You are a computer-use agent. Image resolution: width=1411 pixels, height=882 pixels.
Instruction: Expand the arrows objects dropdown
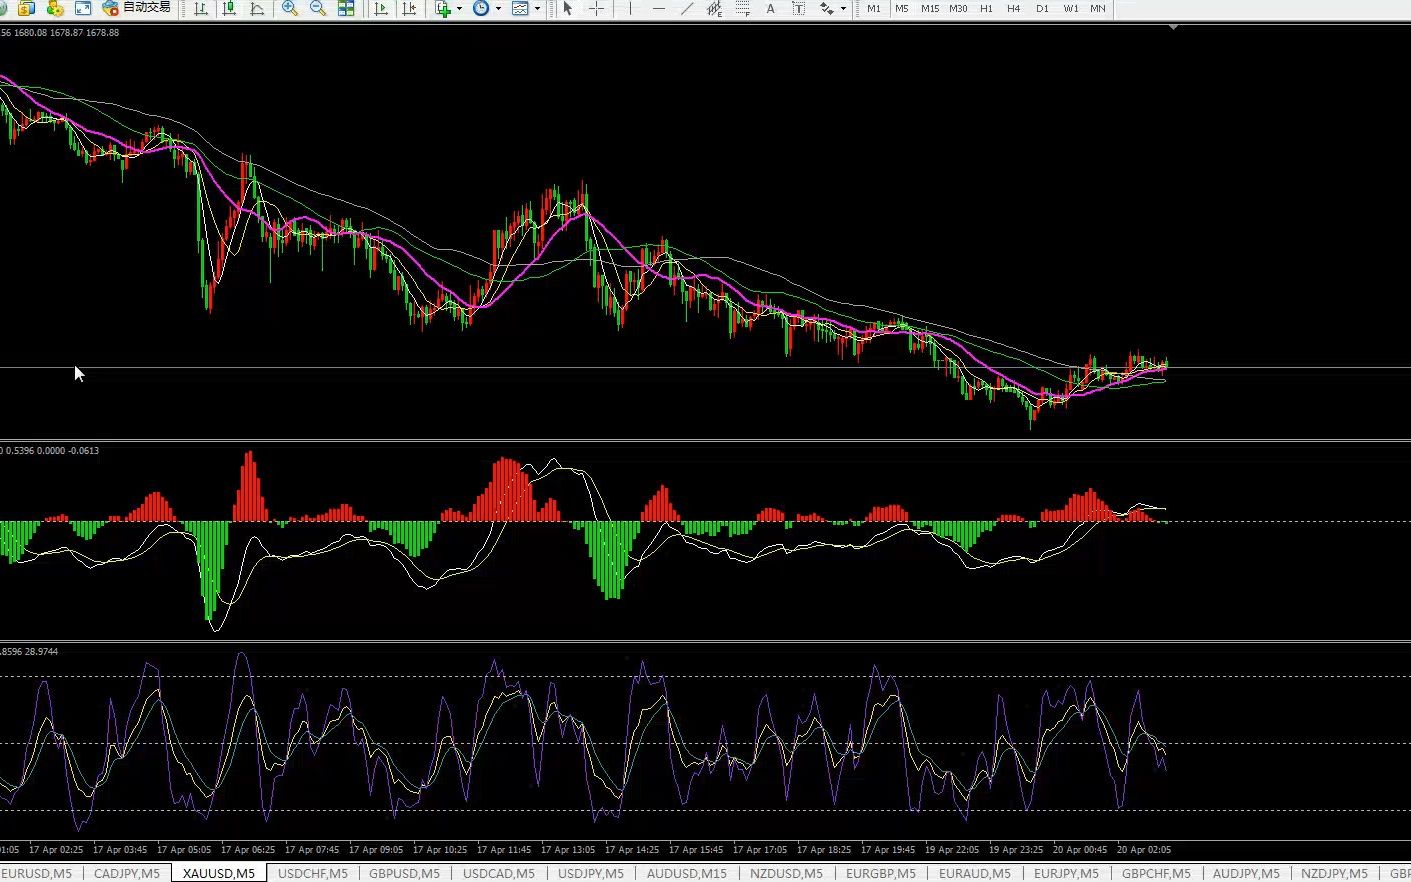click(x=843, y=8)
